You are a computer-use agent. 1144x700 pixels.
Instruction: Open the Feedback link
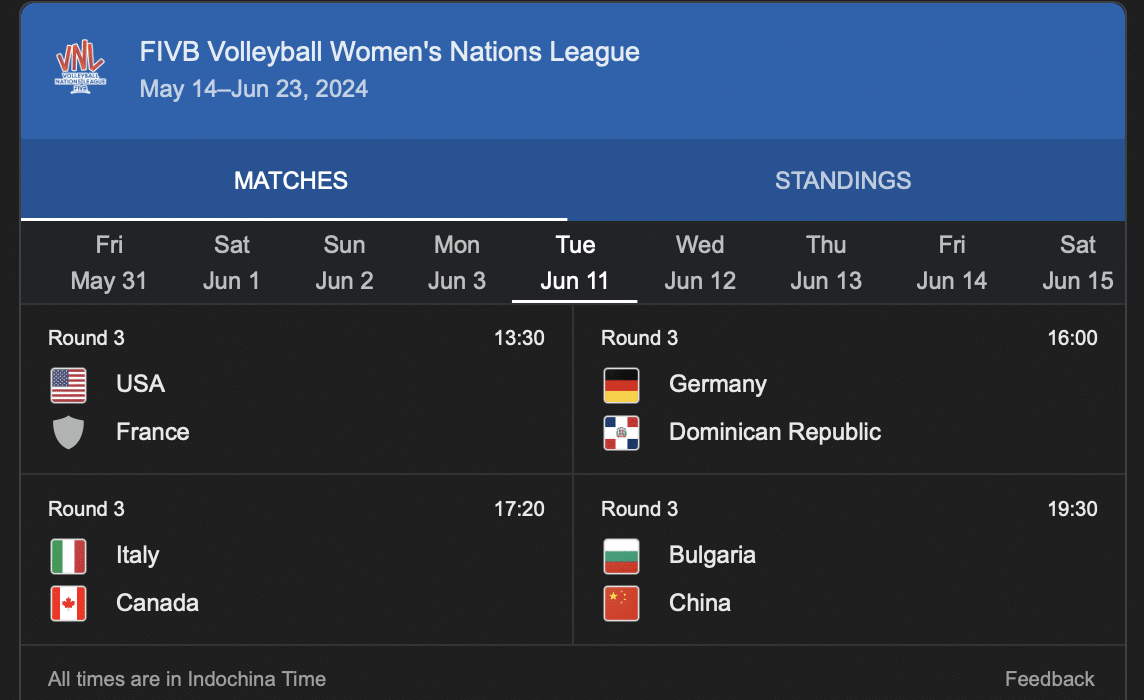tap(1049, 679)
